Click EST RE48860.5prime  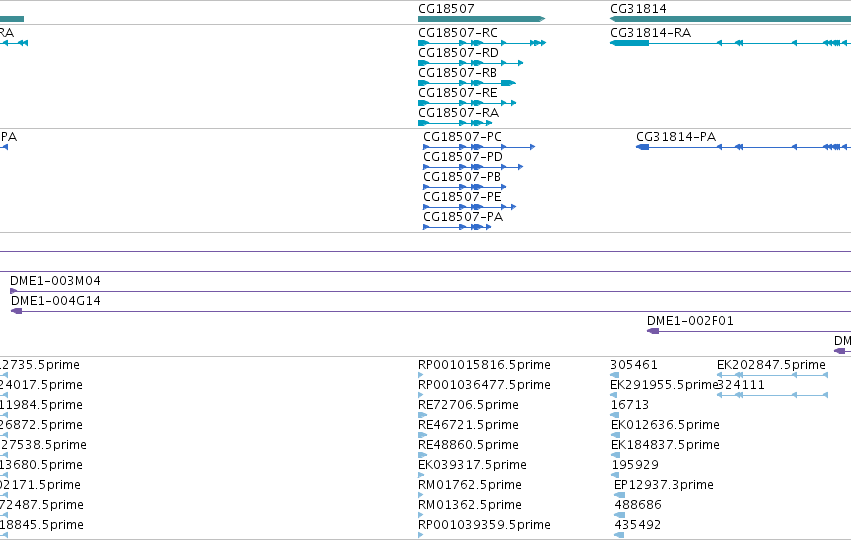(x=468, y=446)
